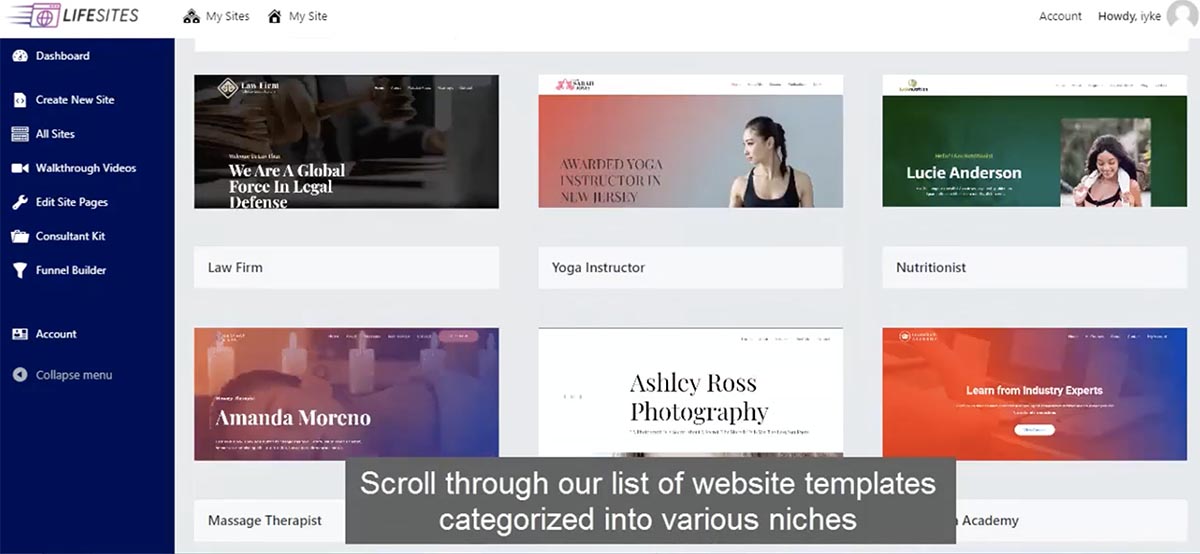Image resolution: width=1200 pixels, height=554 pixels.
Task: Click the Account link in top bar
Action: point(1060,16)
